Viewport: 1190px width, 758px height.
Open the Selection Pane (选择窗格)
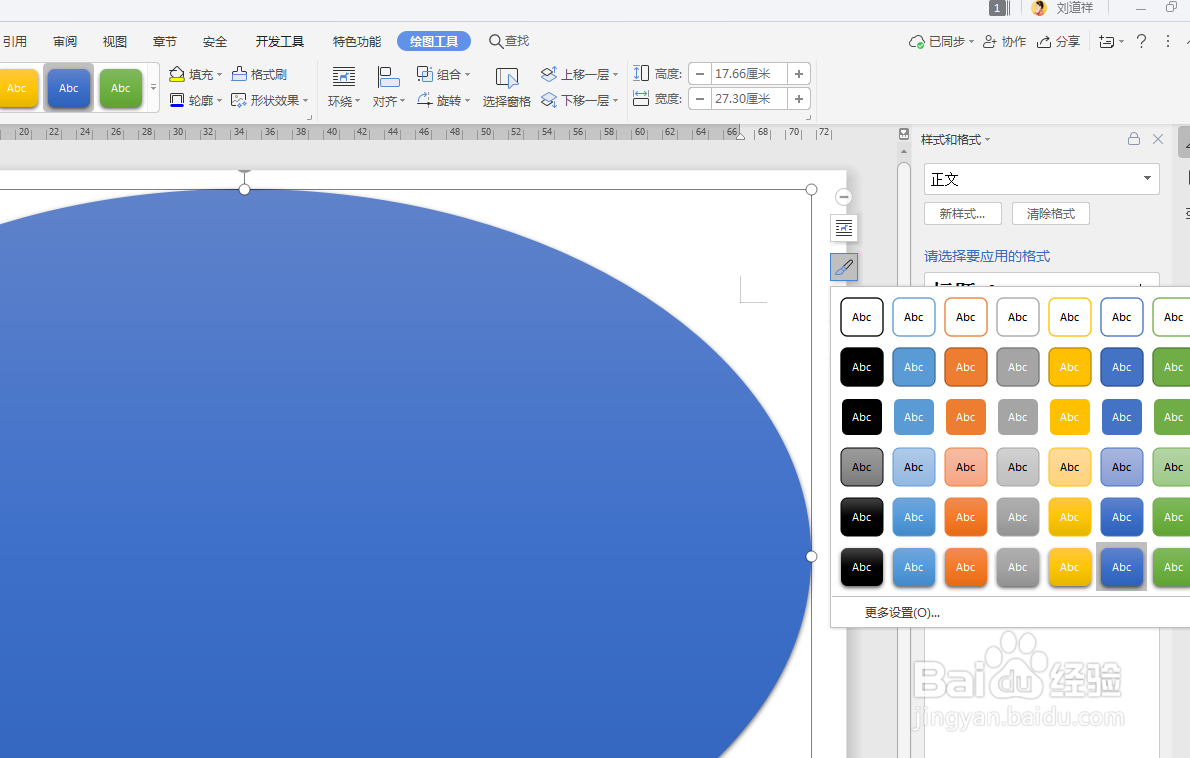click(506, 87)
